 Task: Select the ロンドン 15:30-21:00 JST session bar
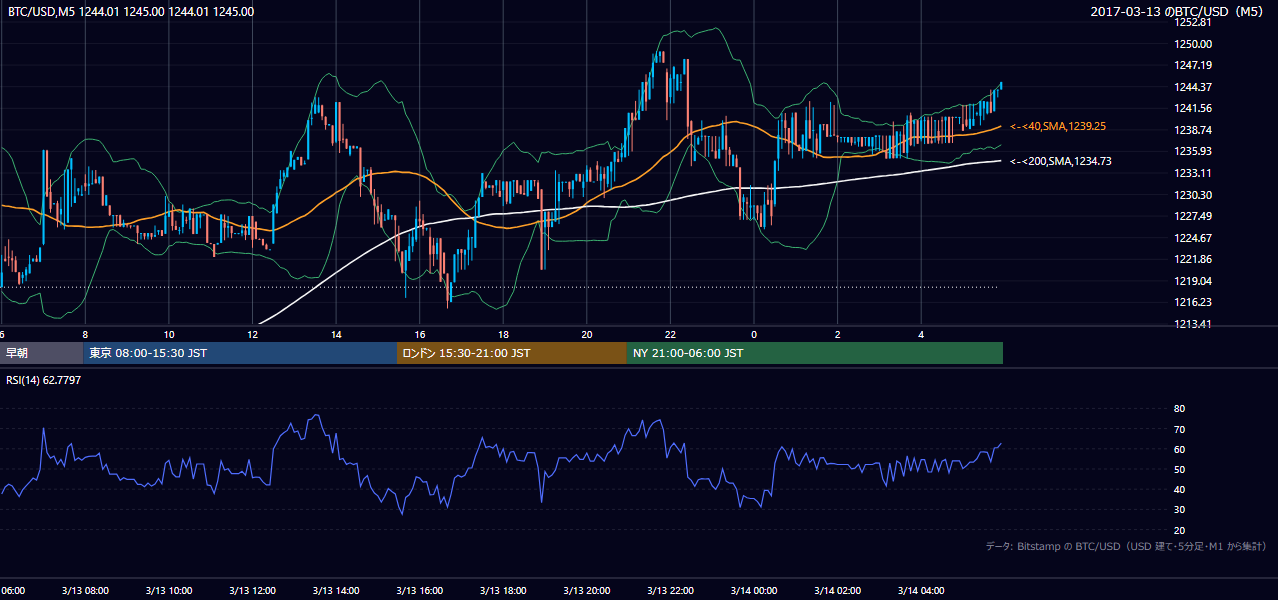click(512, 353)
